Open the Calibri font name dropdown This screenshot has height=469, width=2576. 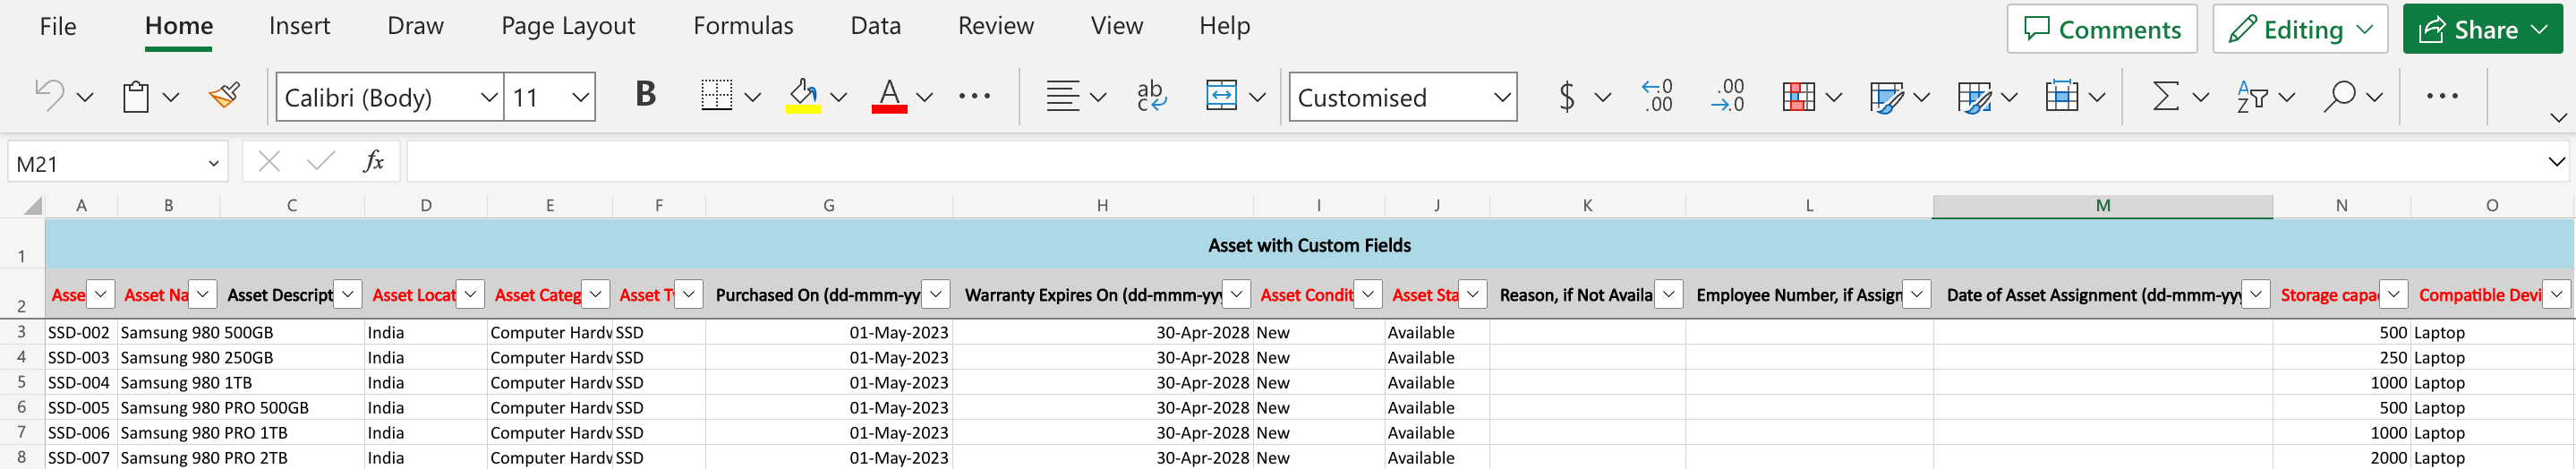click(x=489, y=98)
